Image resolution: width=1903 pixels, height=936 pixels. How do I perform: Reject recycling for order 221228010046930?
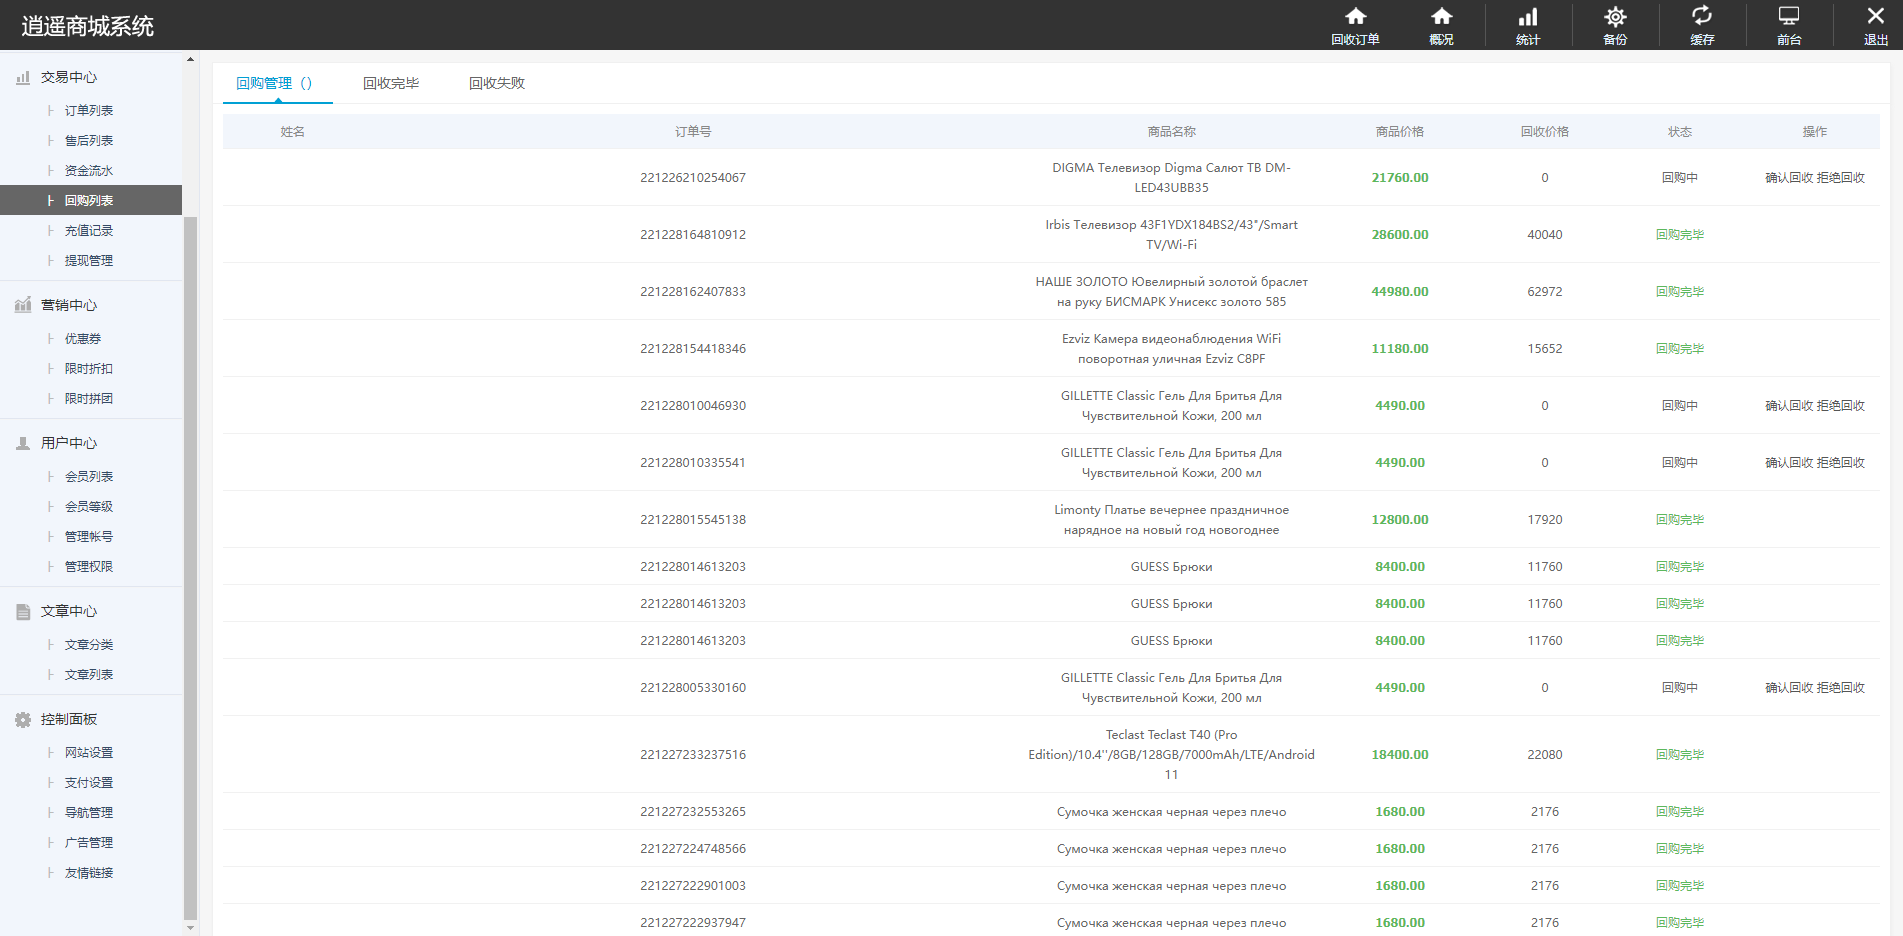[1841, 406]
